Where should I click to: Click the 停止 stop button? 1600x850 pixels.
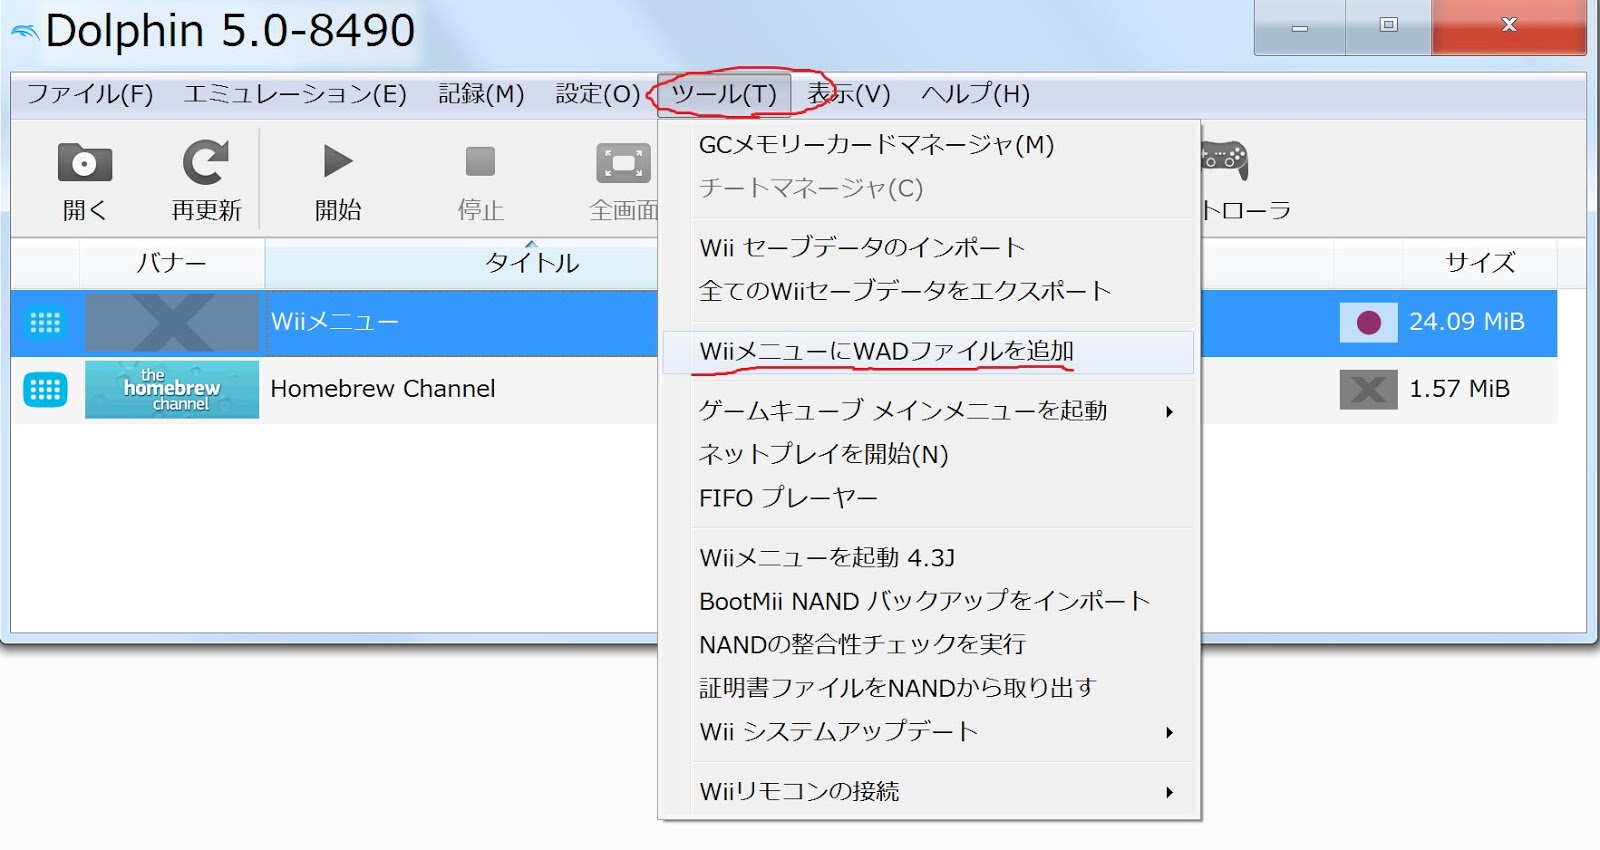(480, 161)
